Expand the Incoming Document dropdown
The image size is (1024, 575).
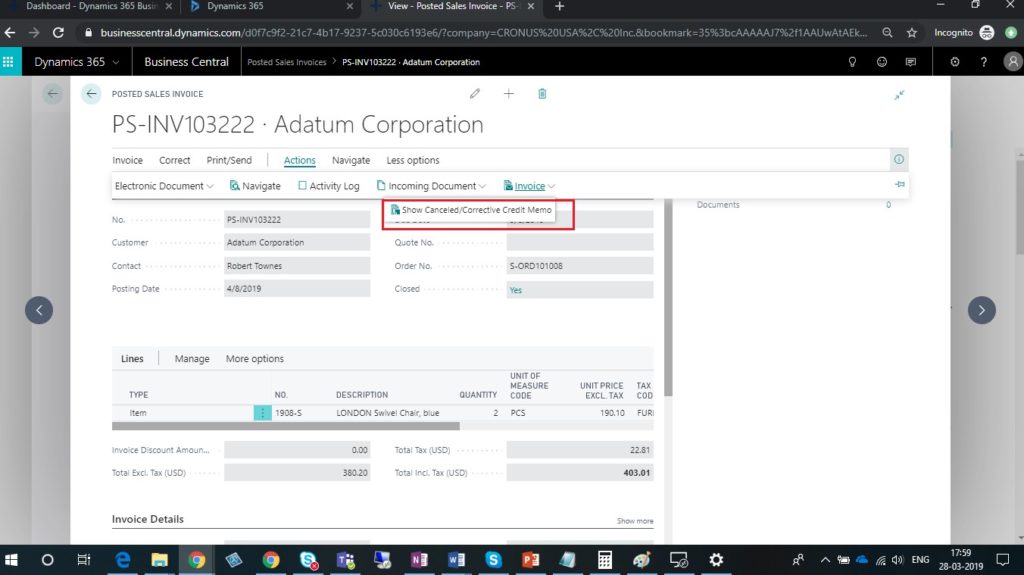point(432,186)
